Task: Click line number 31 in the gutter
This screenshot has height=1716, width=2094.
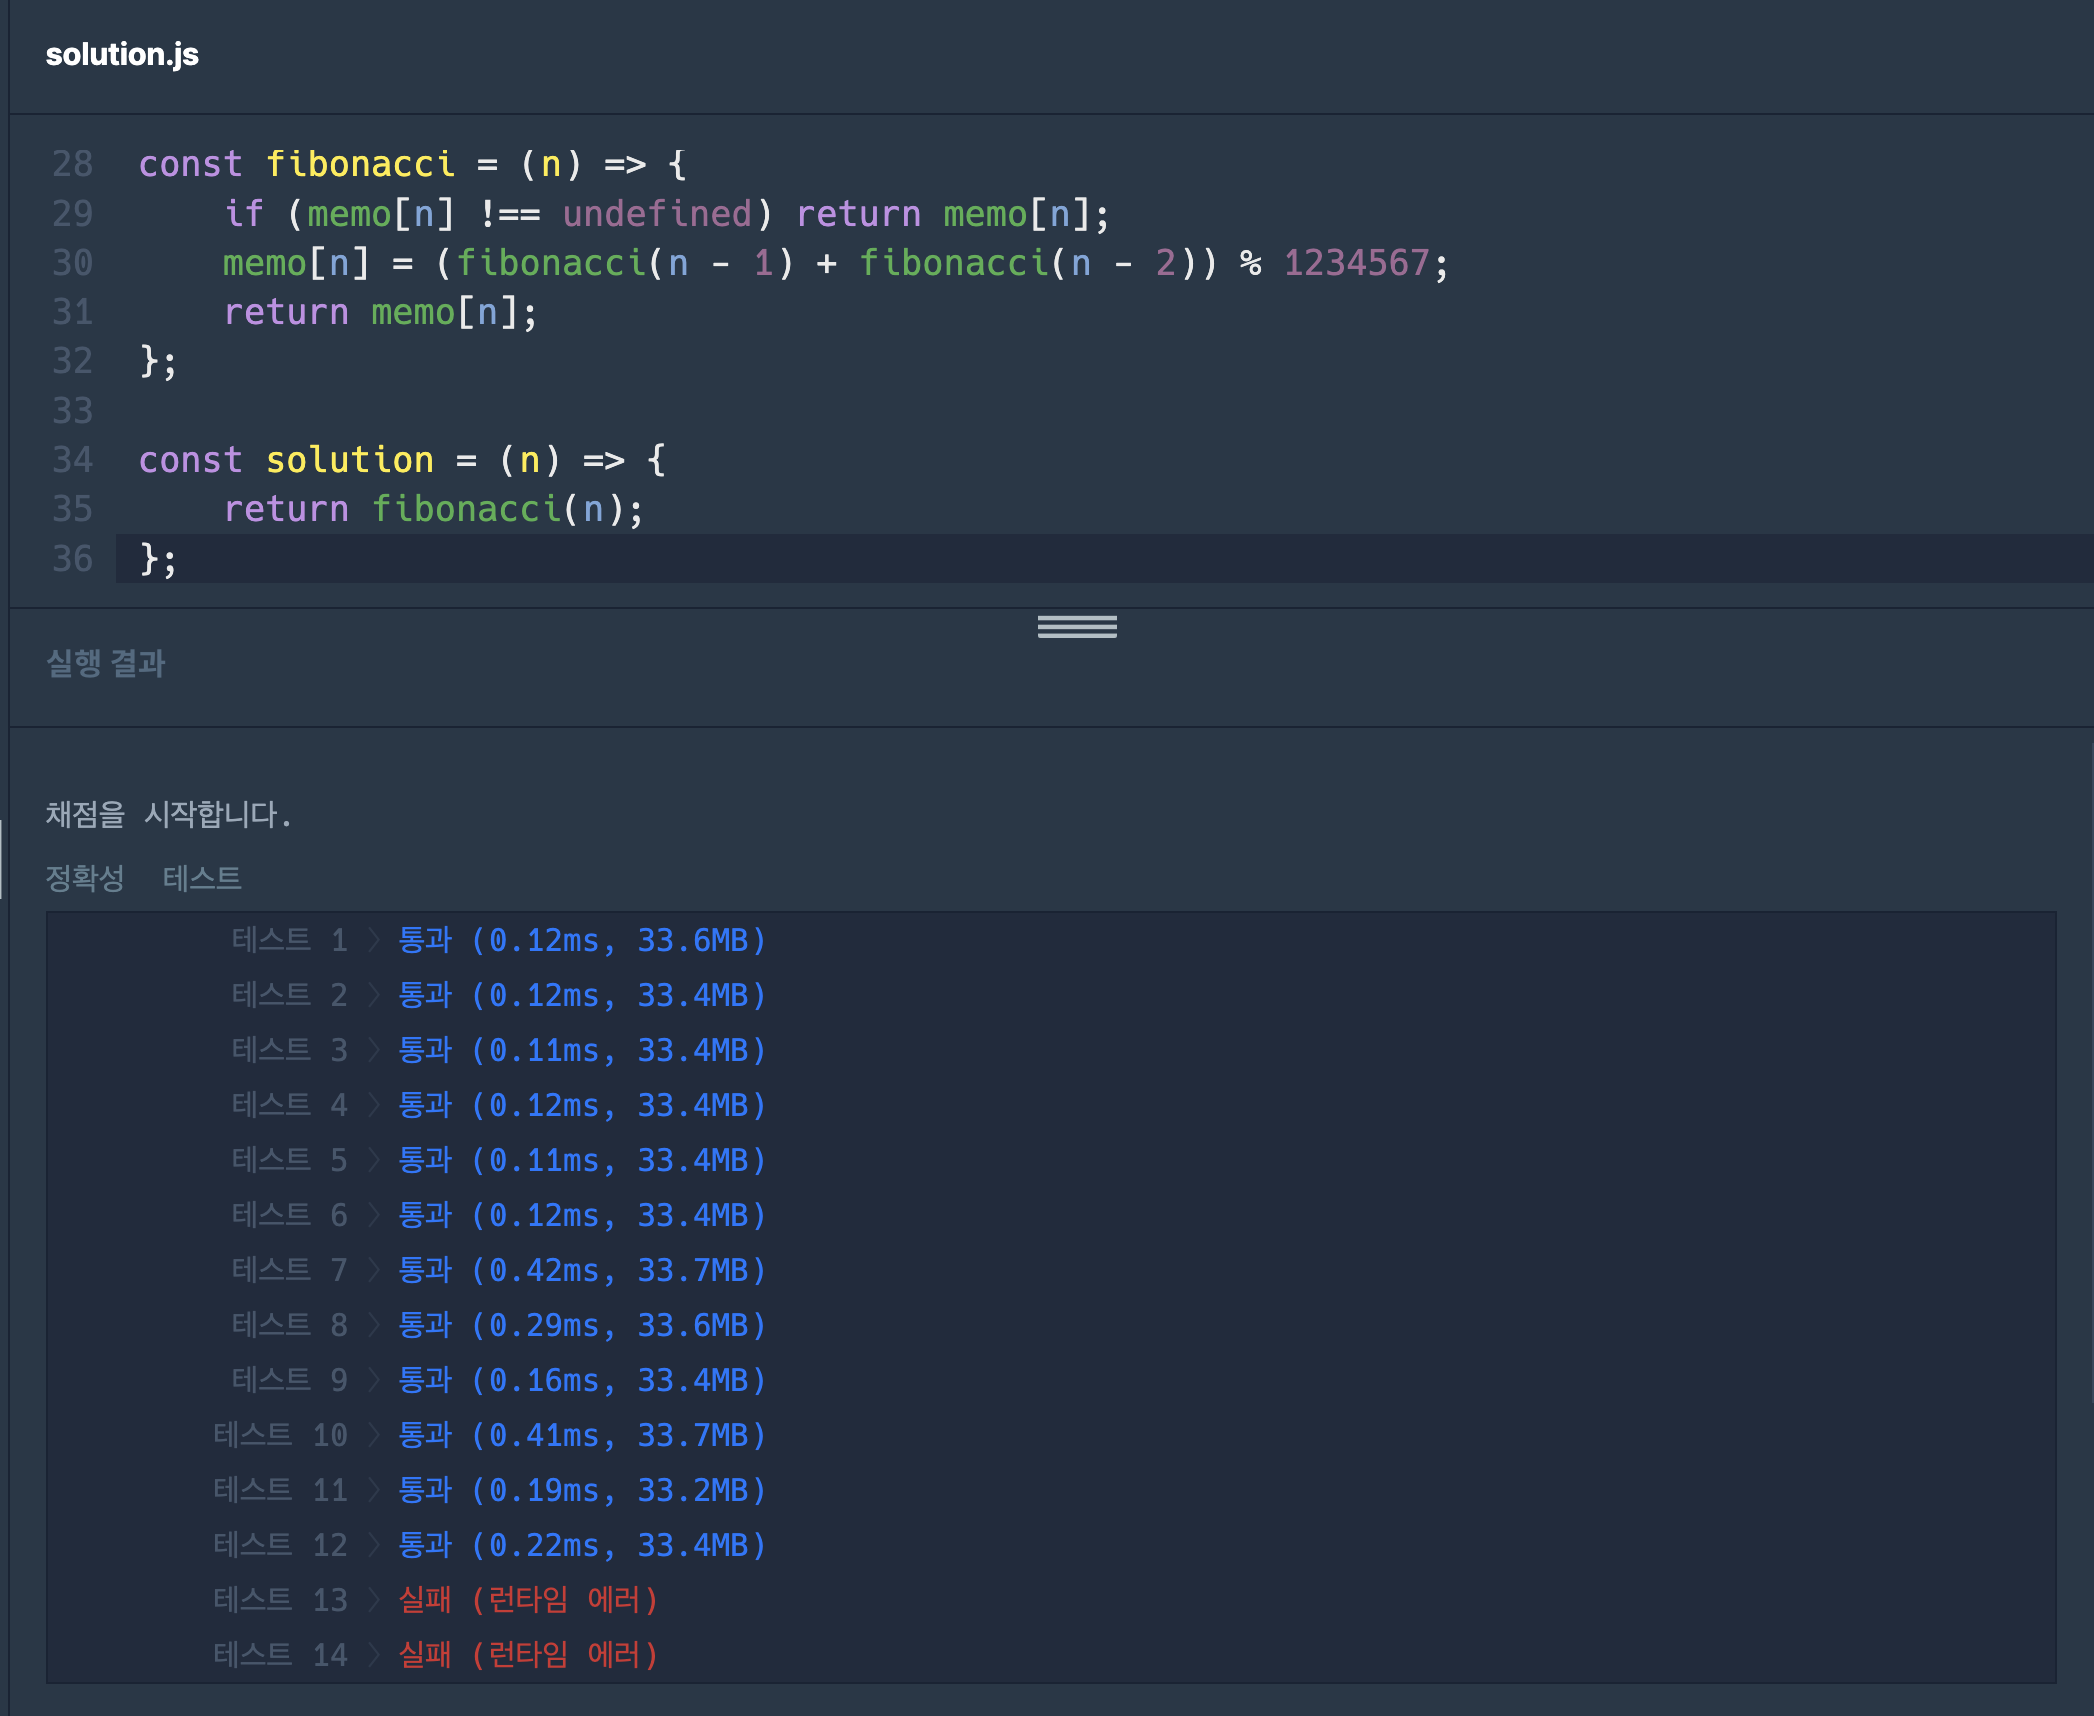Action: coord(72,312)
